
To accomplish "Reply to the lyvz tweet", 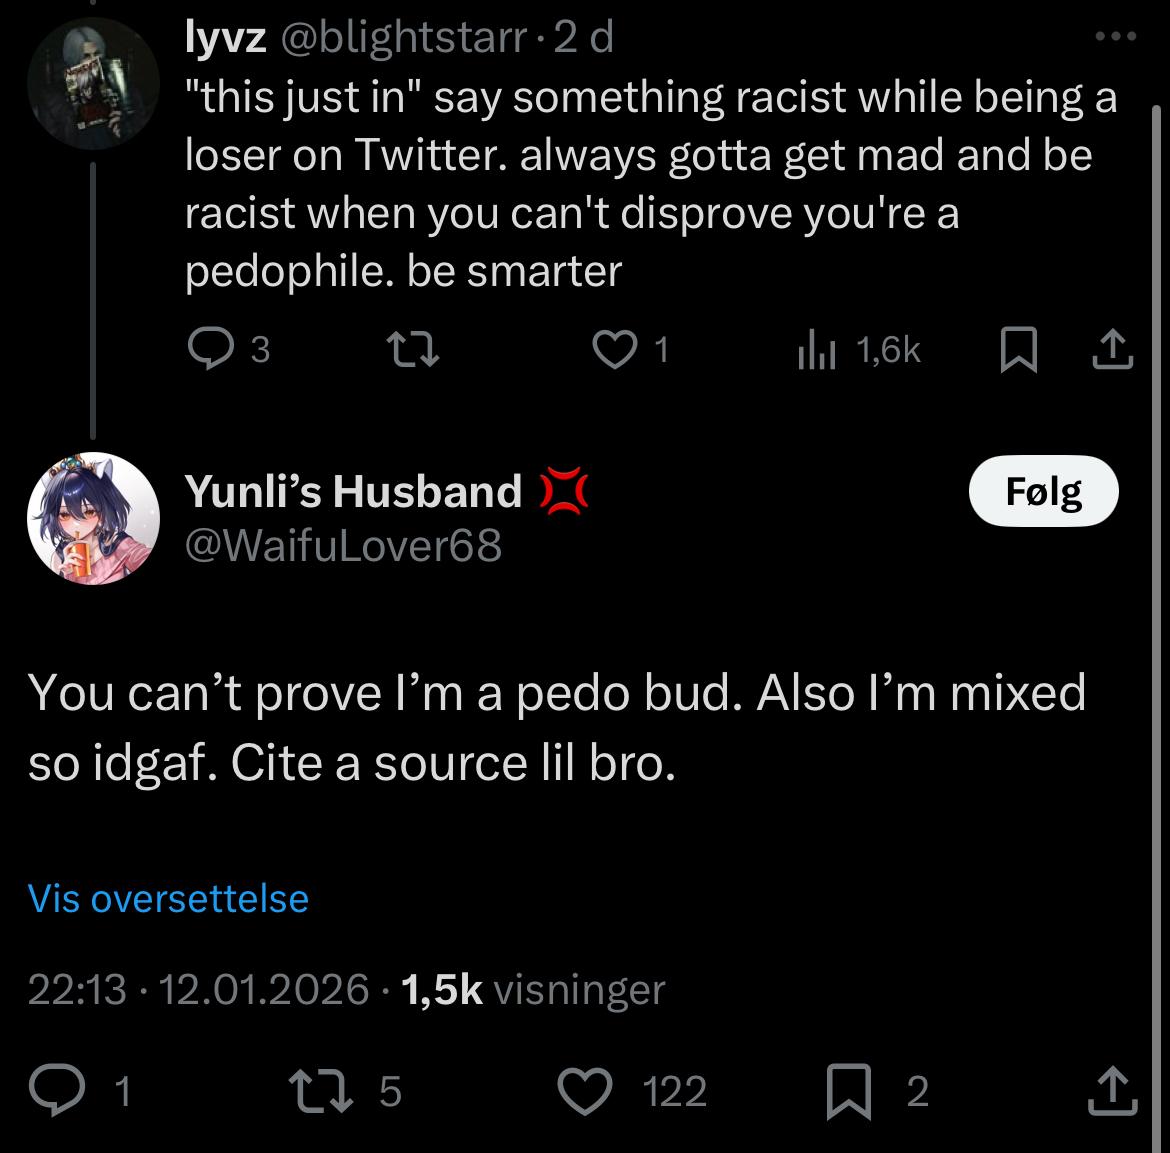I will (x=208, y=349).
